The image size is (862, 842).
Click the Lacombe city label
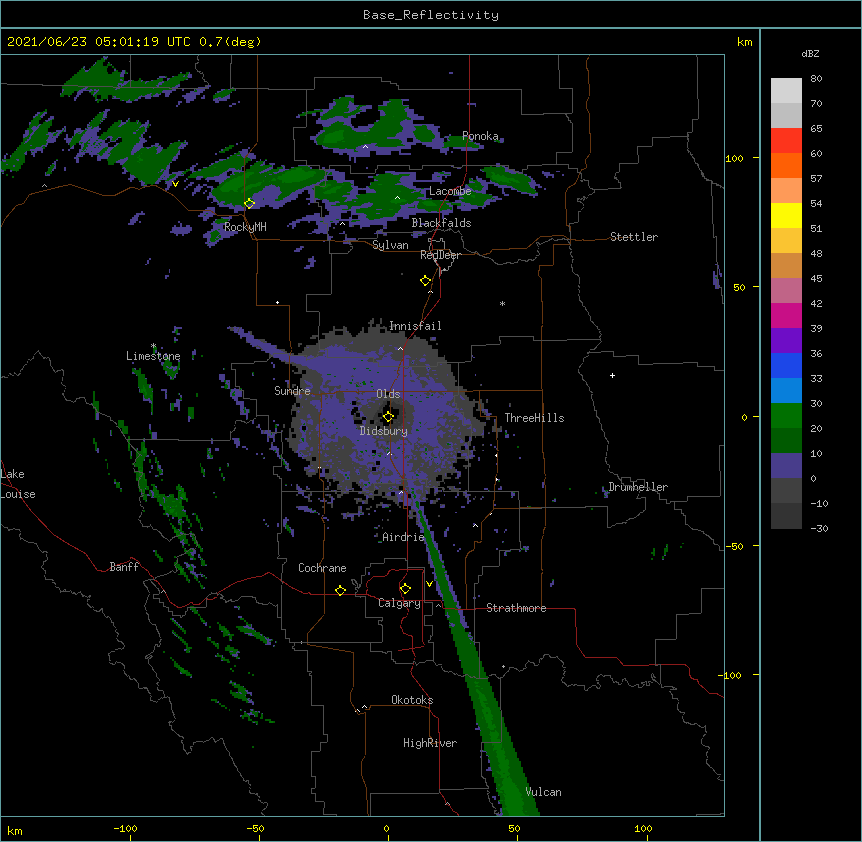coord(450,191)
